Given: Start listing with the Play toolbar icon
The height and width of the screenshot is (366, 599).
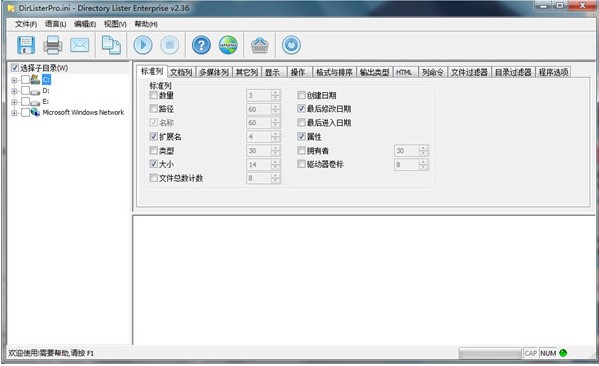Looking at the screenshot, I should (143, 45).
